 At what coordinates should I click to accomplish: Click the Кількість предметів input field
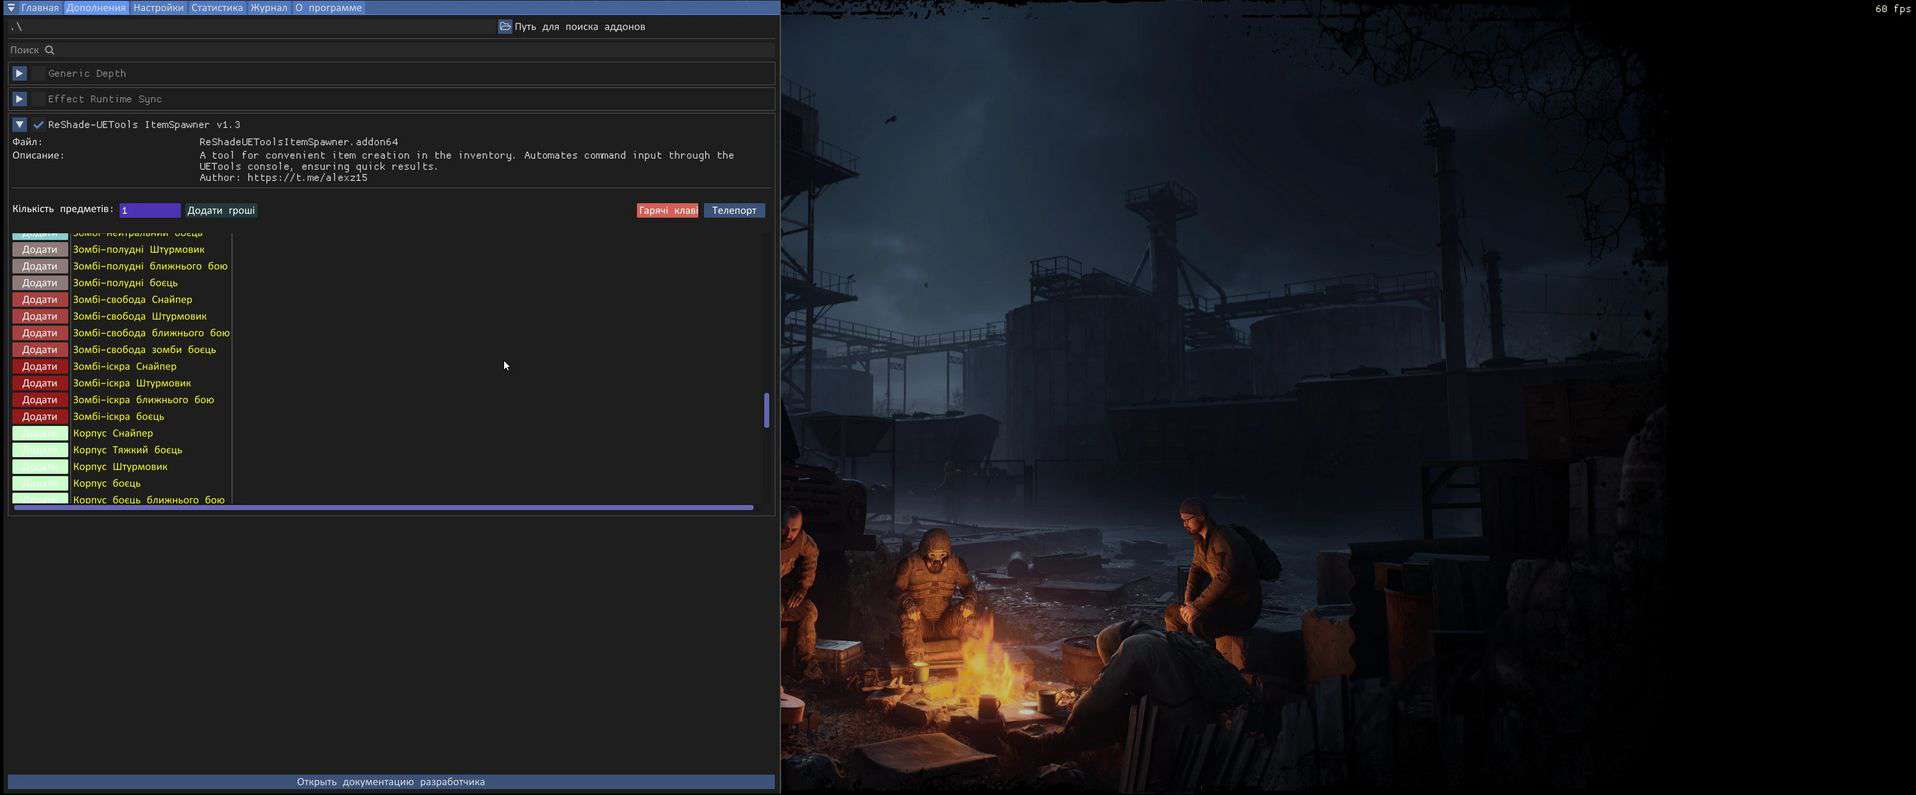[x=150, y=211]
